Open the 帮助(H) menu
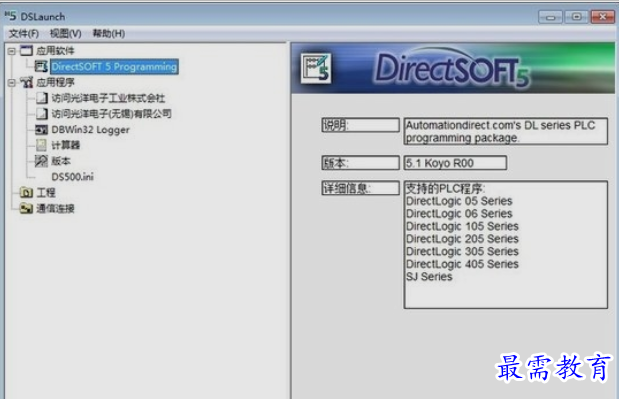The height and width of the screenshot is (399, 619). (x=109, y=34)
